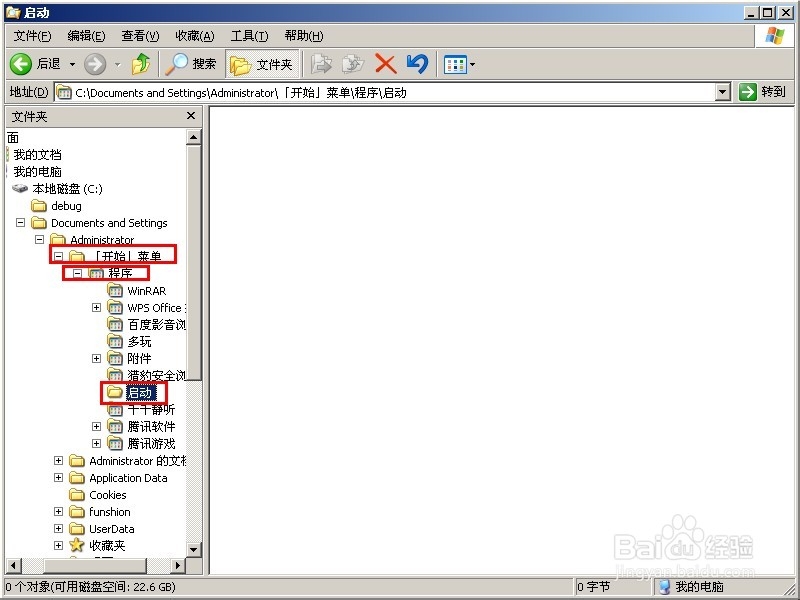Select Administrator 的文档 folder
This screenshot has height=600, width=800.
(138, 461)
